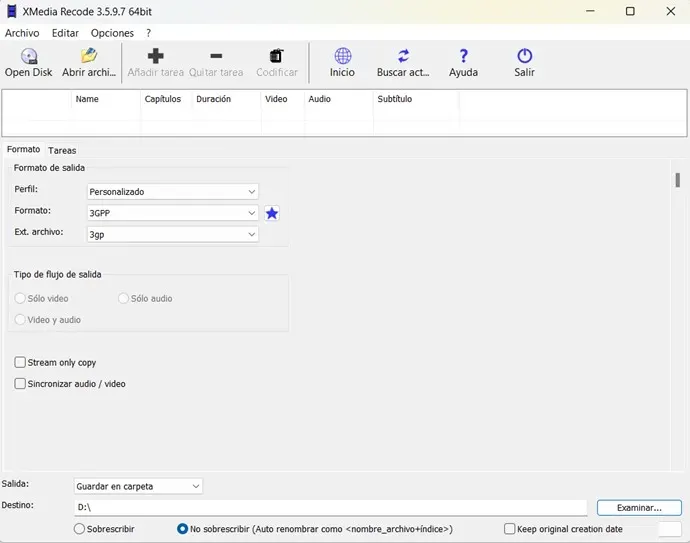Click the Audio column header
This screenshot has height=543, width=690.
(x=339, y=99)
